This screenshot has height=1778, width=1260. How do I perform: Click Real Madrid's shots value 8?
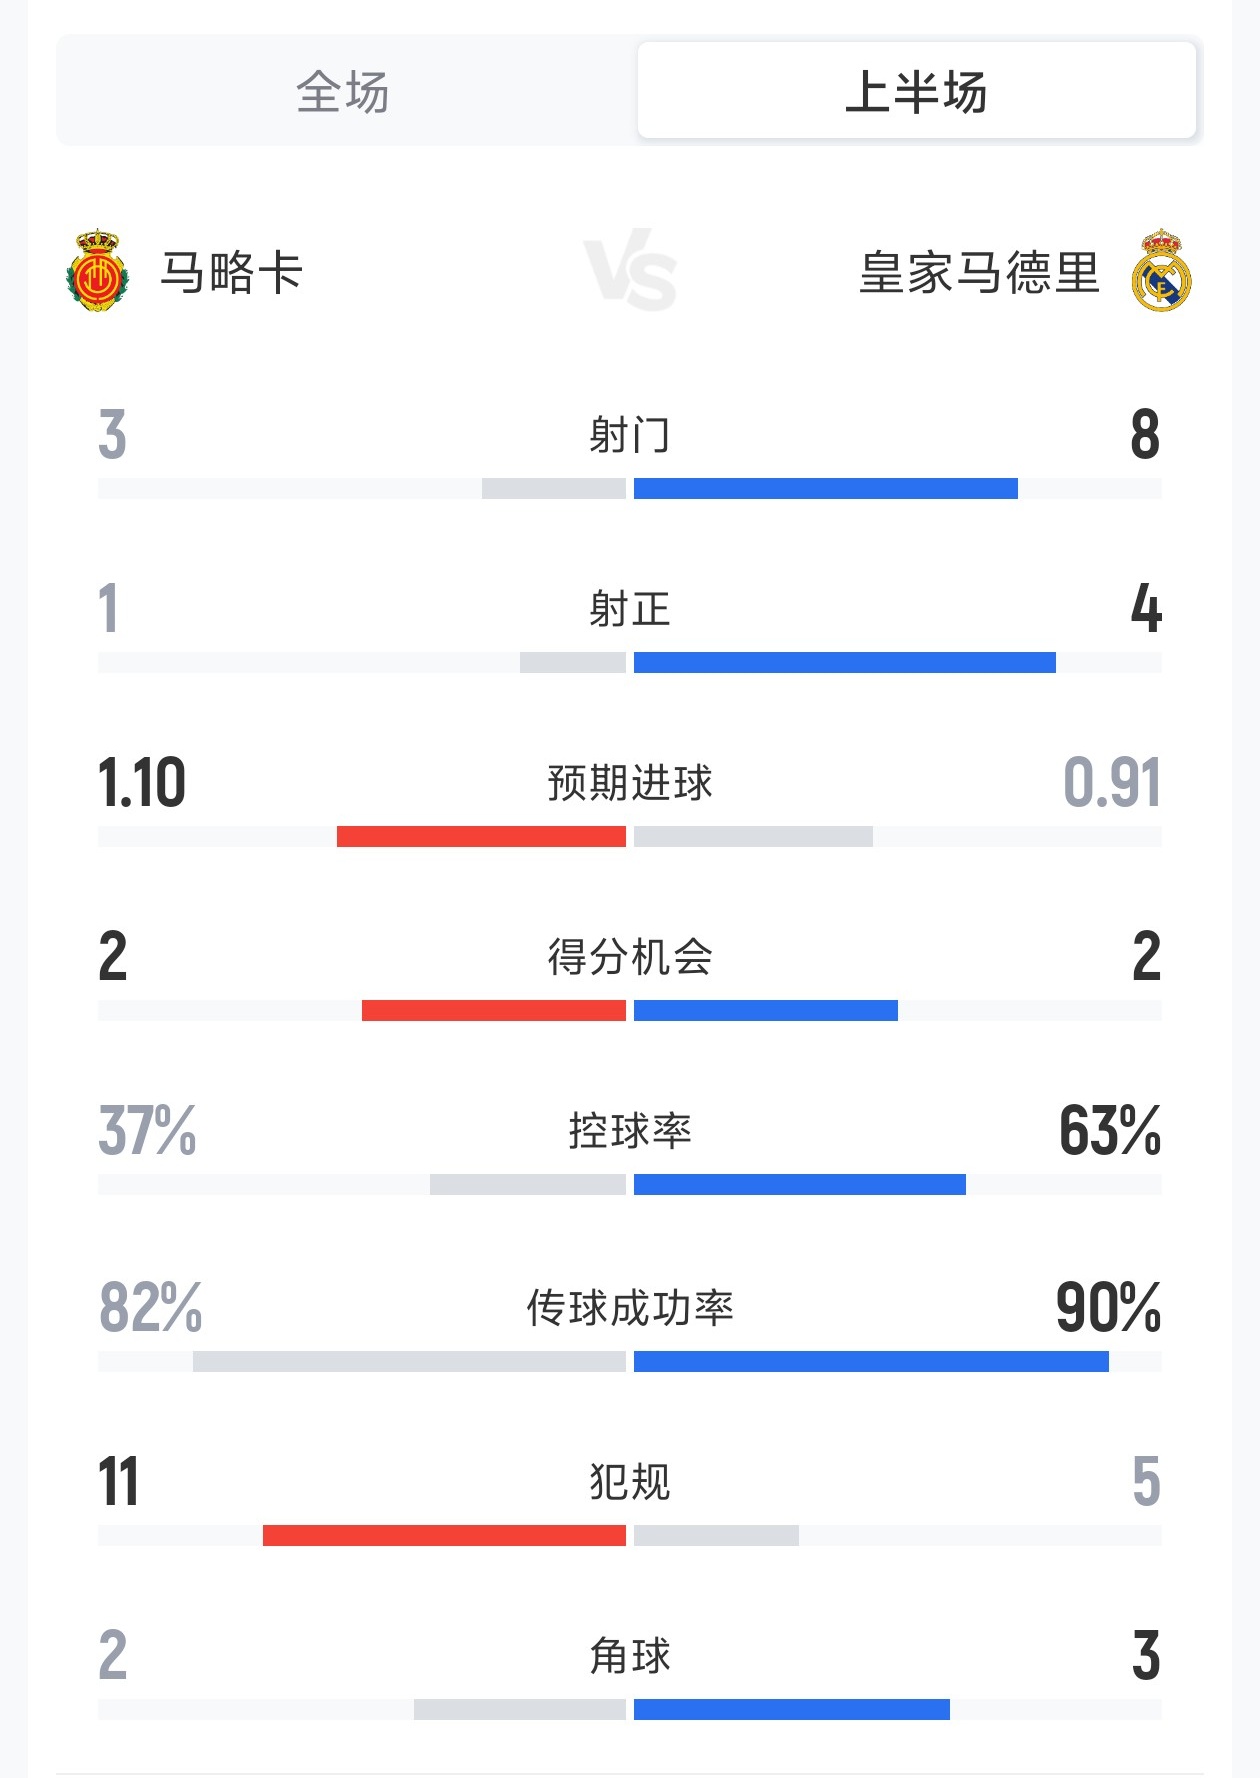[1145, 435]
